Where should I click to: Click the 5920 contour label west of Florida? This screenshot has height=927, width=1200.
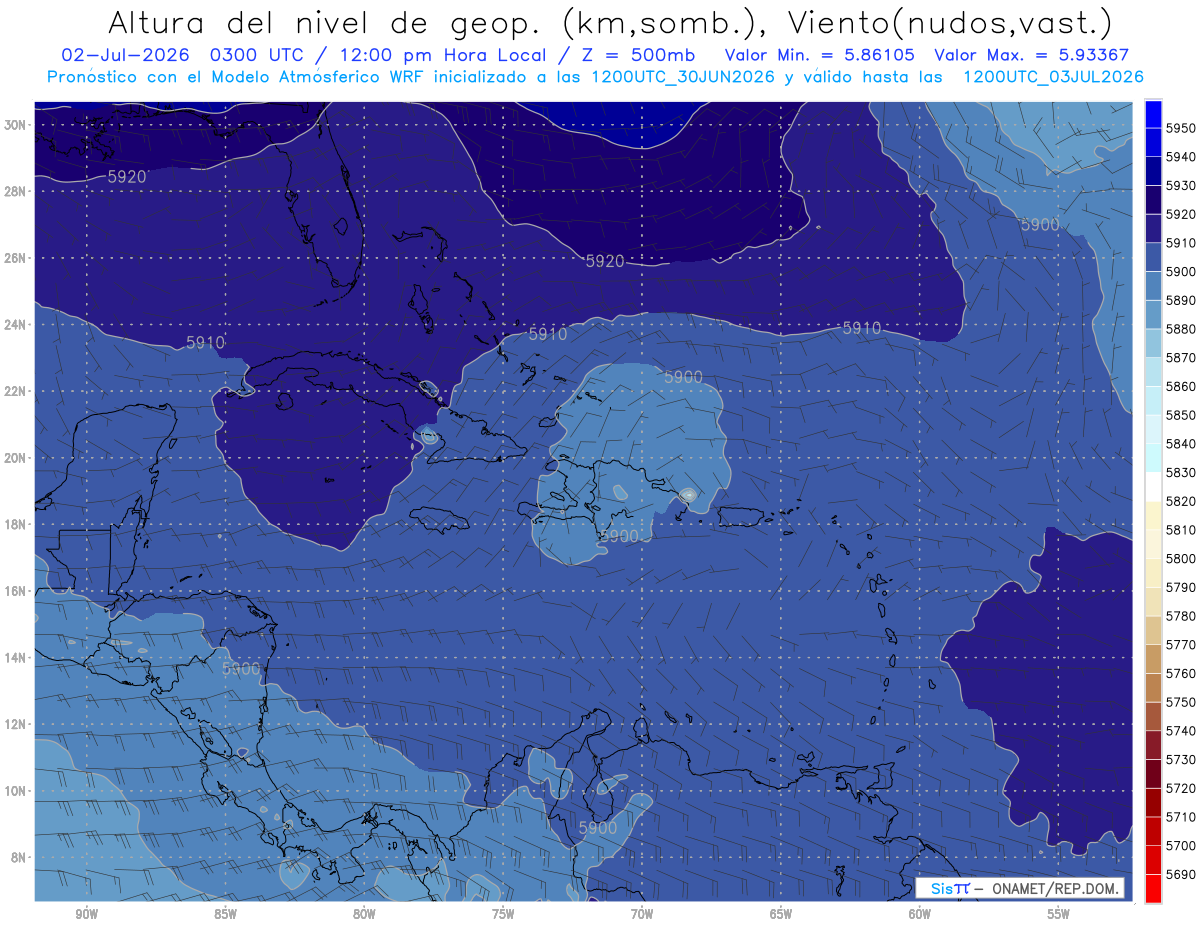[x=127, y=177]
